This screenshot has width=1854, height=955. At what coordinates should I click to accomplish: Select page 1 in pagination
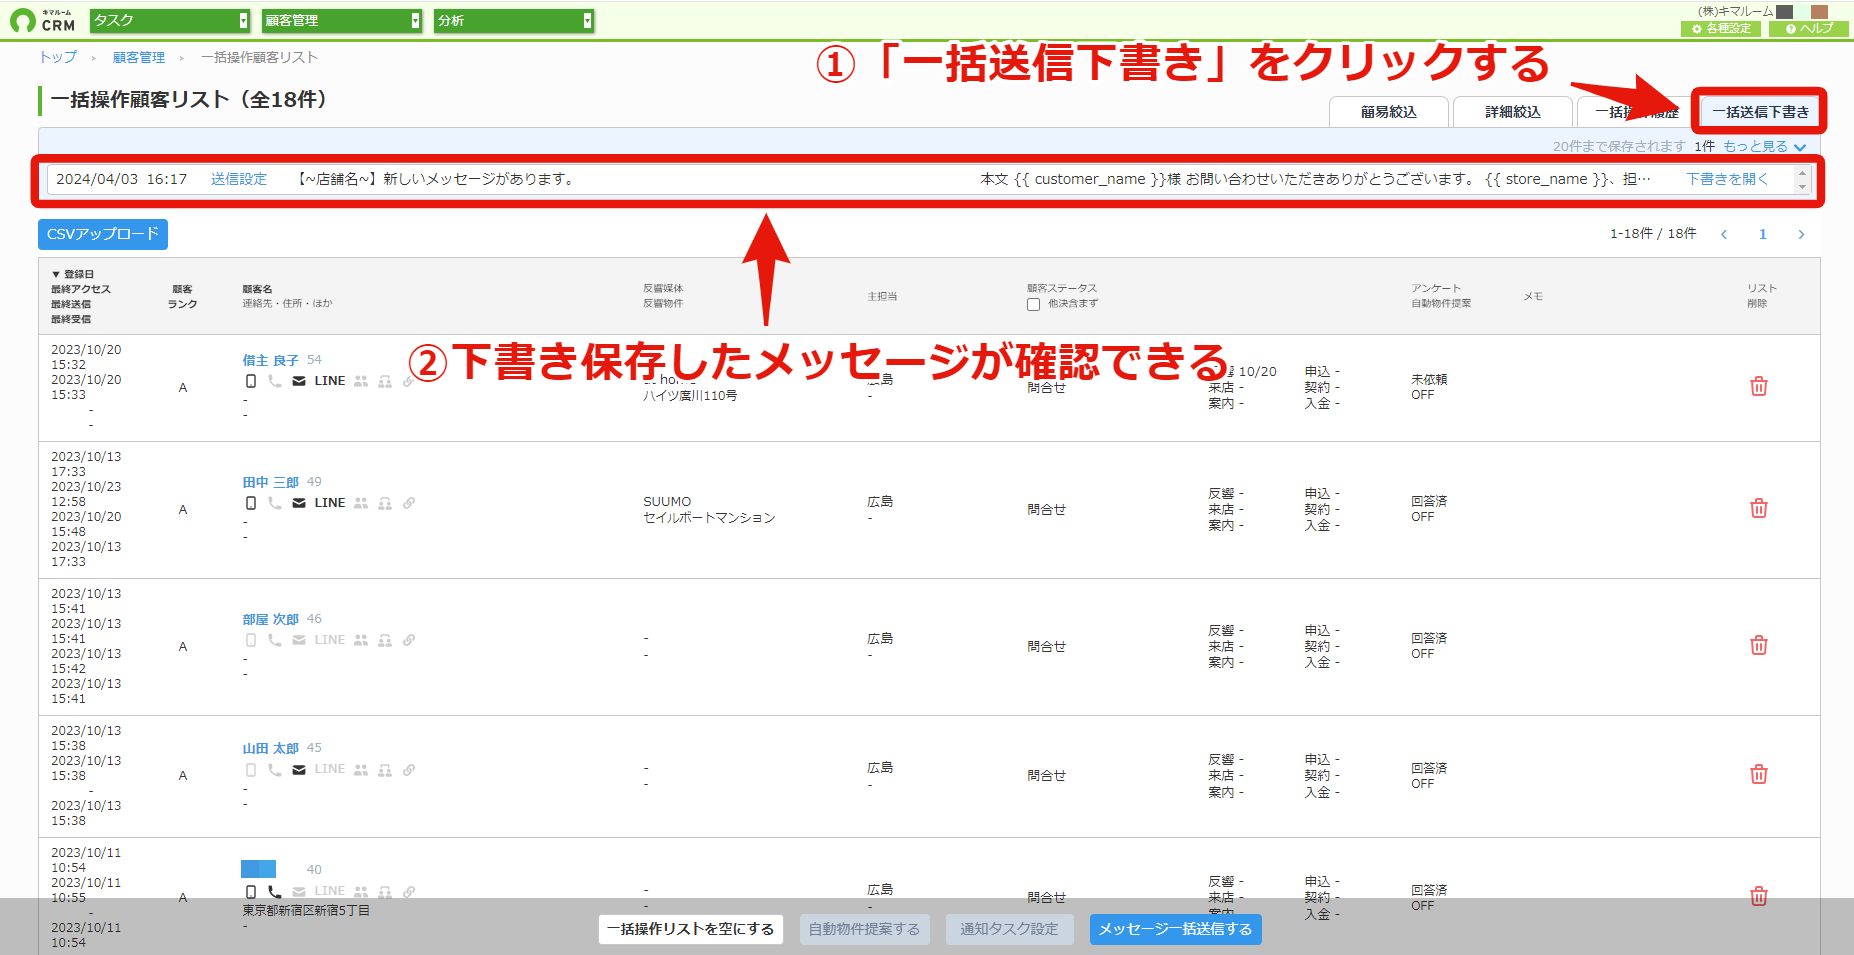pos(1763,234)
